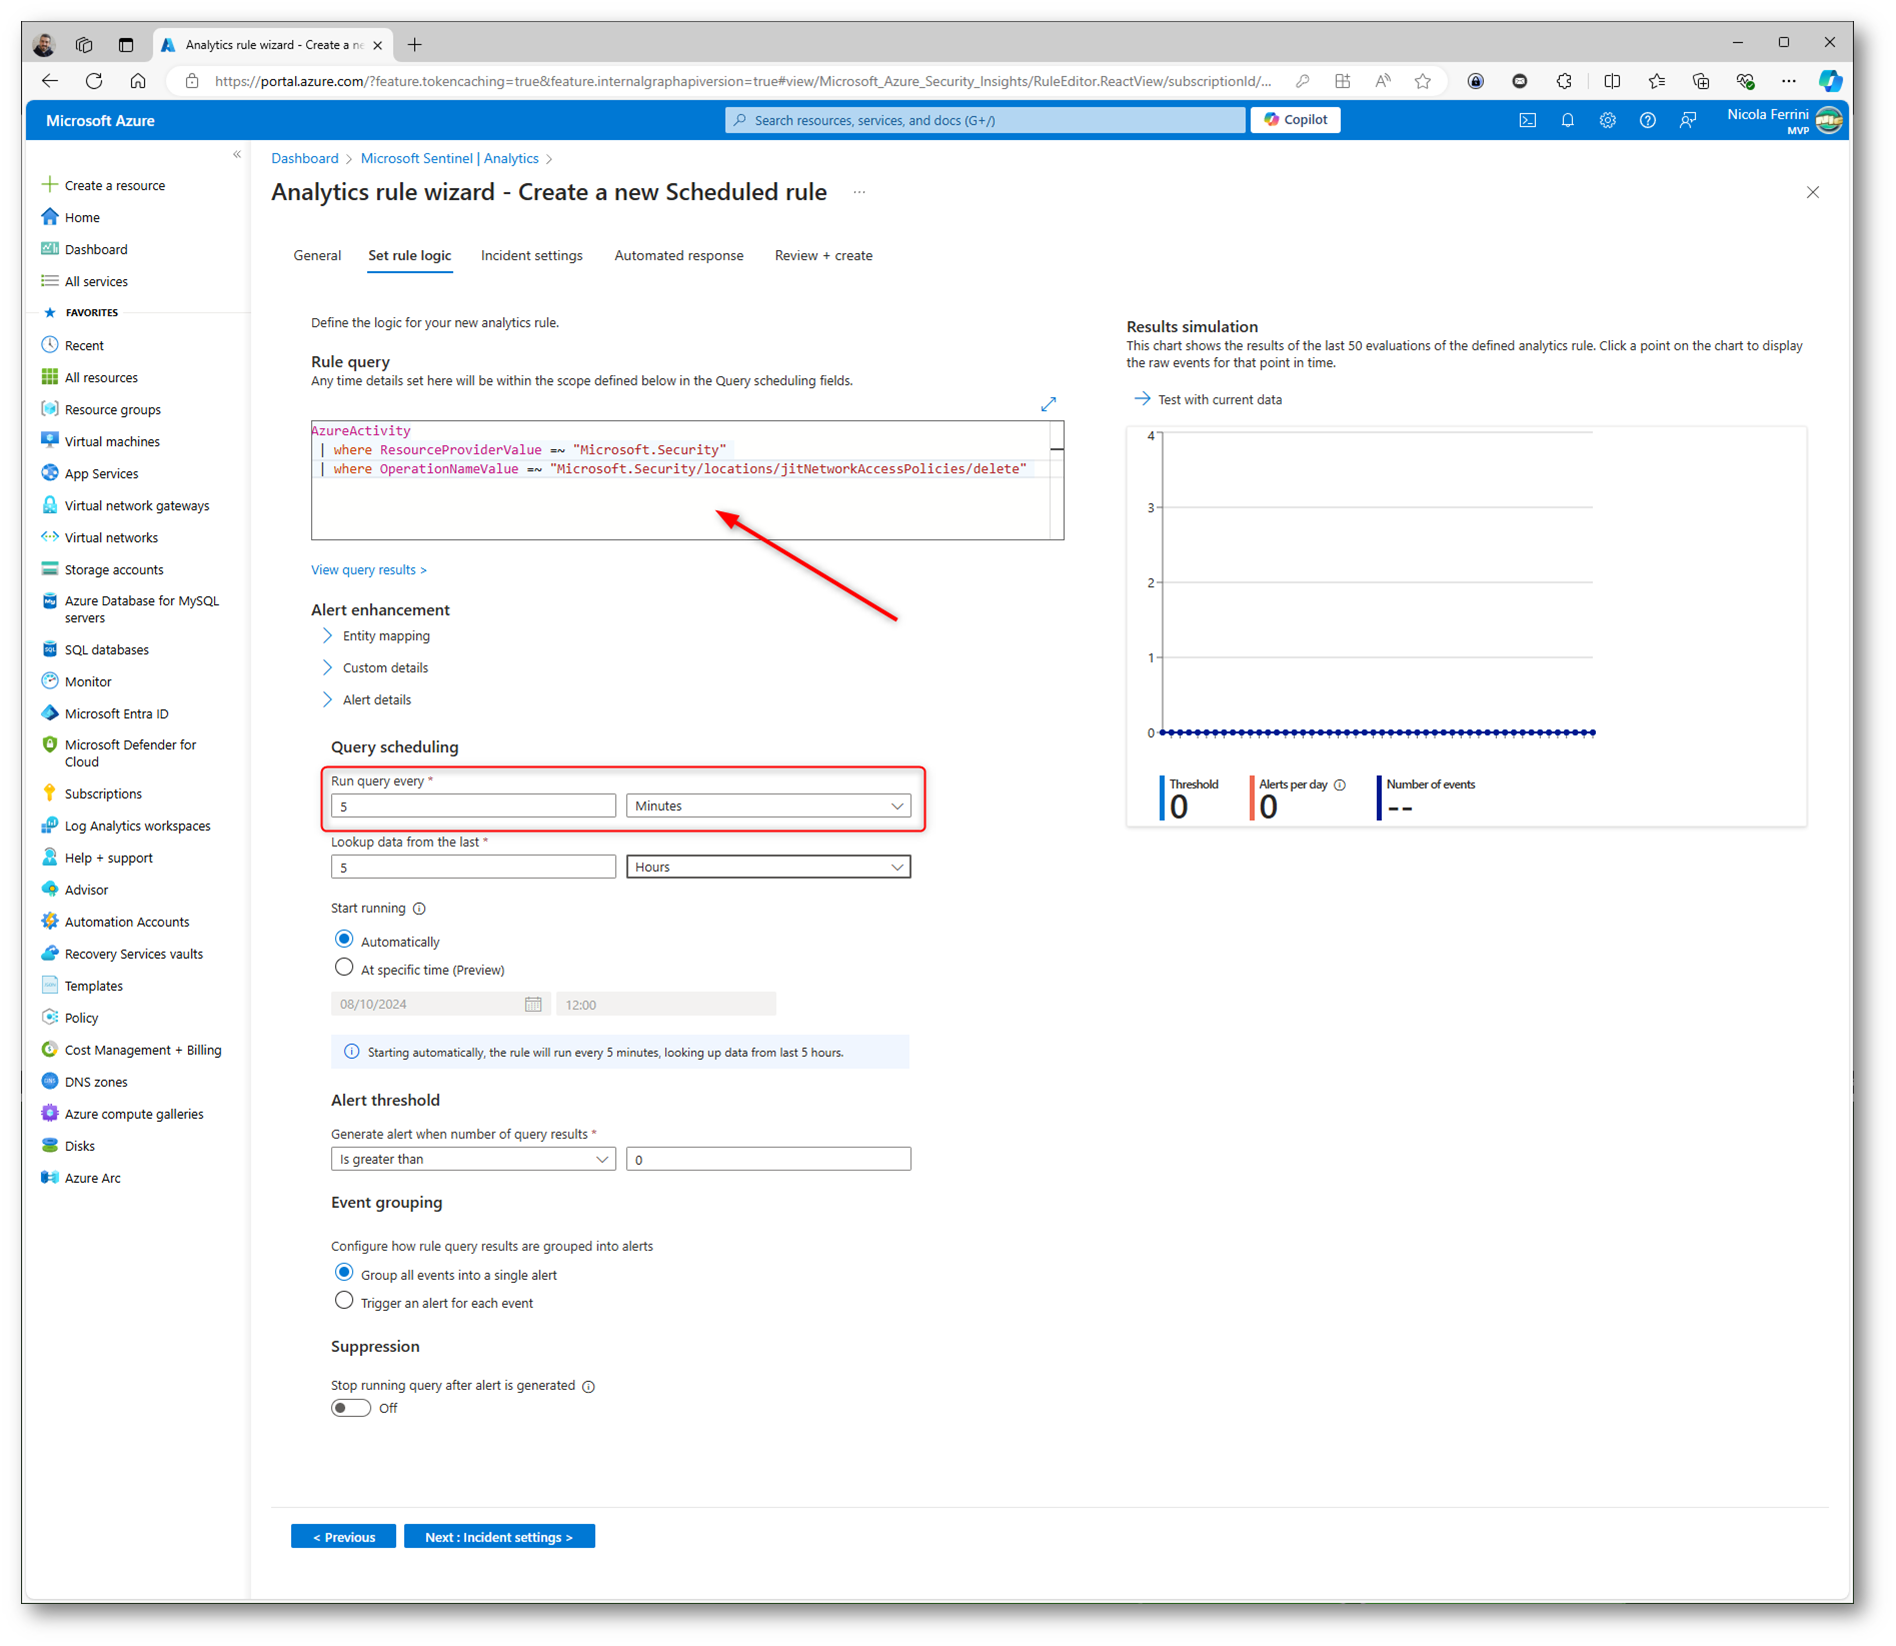Image resolution: width=1896 pixels, height=1646 pixels.
Task: Open Microsoft Entra ID from sidebar
Action: point(117,713)
